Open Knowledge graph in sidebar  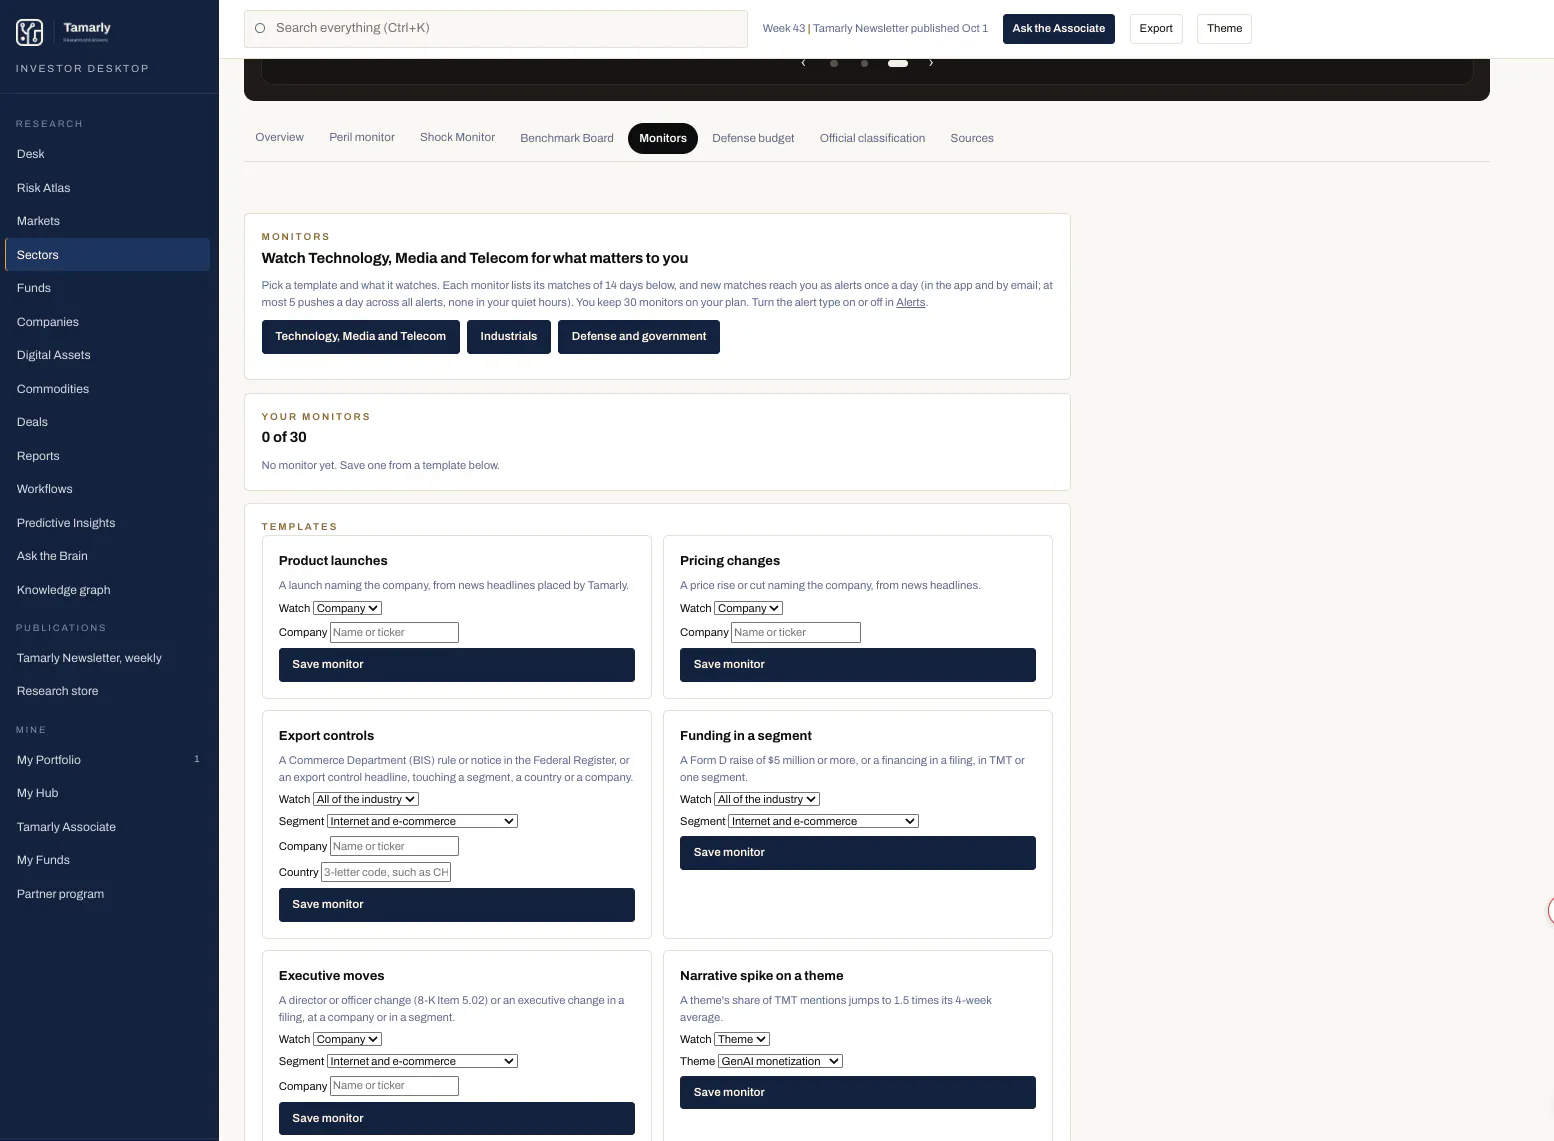(x=108, y=590)
